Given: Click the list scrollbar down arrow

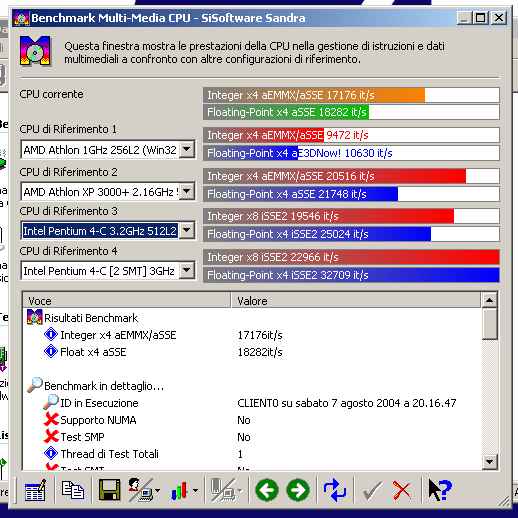Looking at the screenshot, I should pos(489,461).
